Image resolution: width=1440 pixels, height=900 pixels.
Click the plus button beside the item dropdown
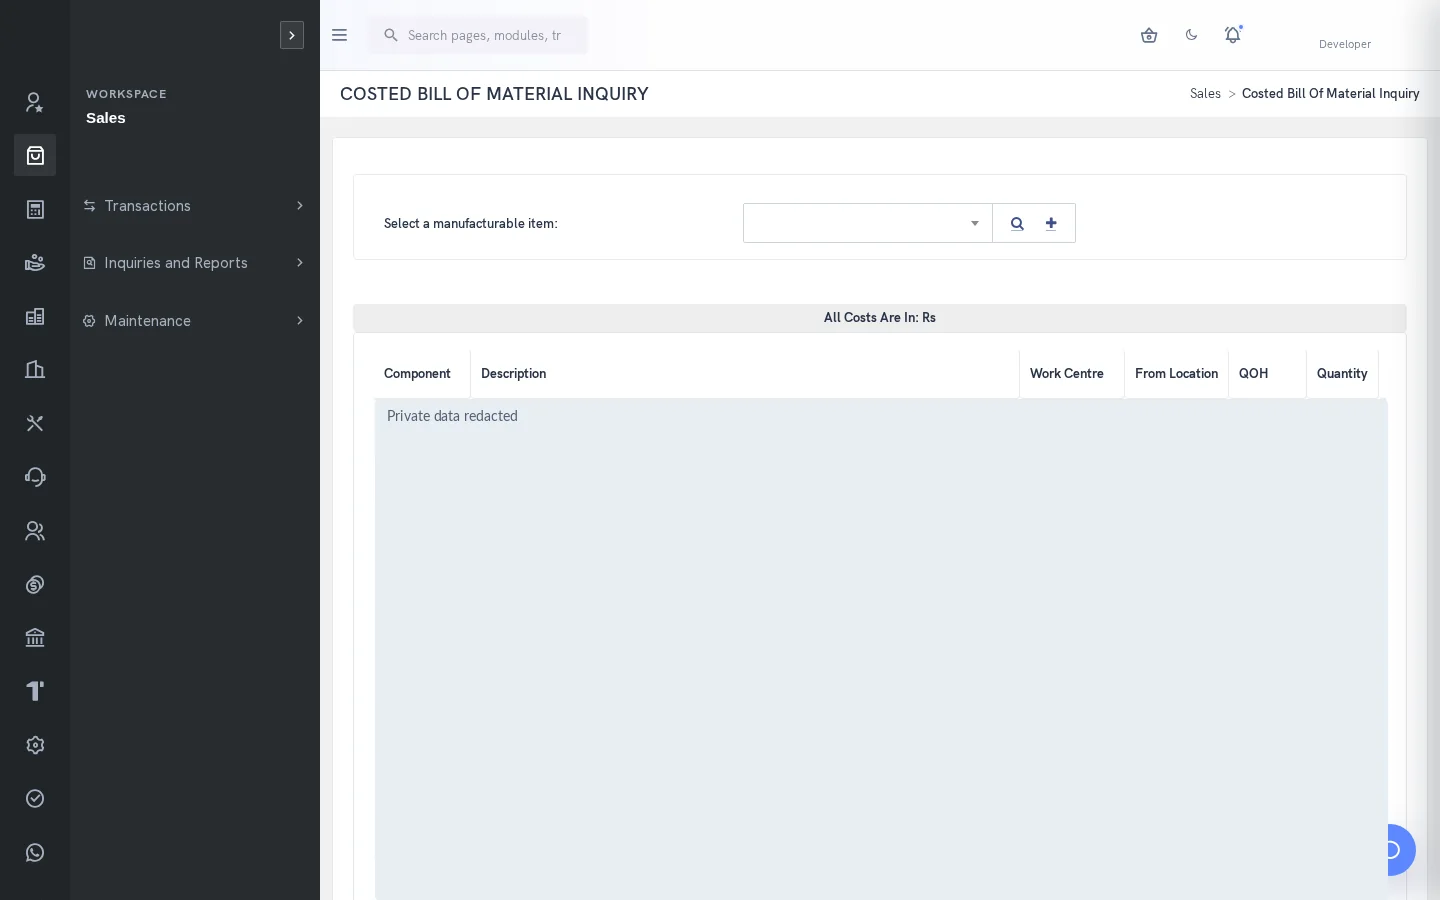pos(1051,224)
